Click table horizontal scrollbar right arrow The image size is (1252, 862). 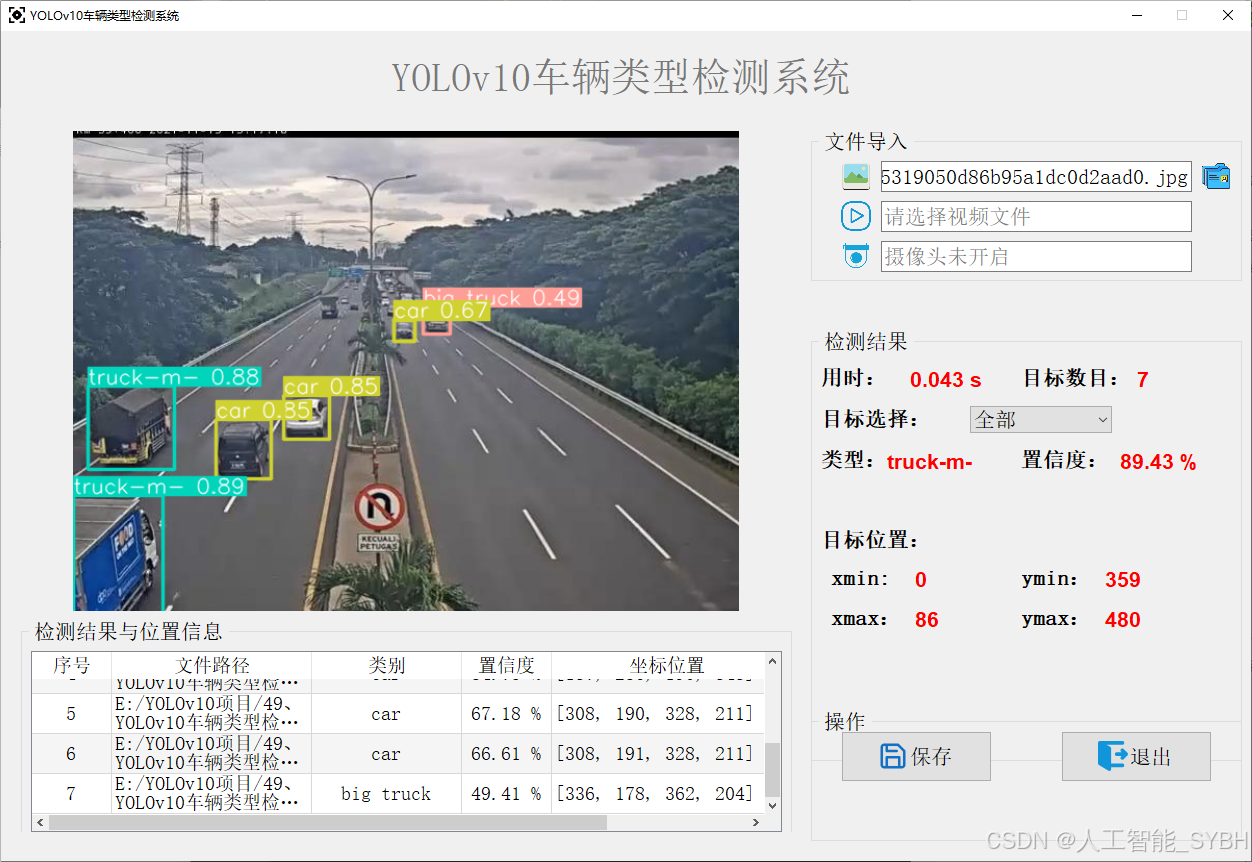coord(755,822)
